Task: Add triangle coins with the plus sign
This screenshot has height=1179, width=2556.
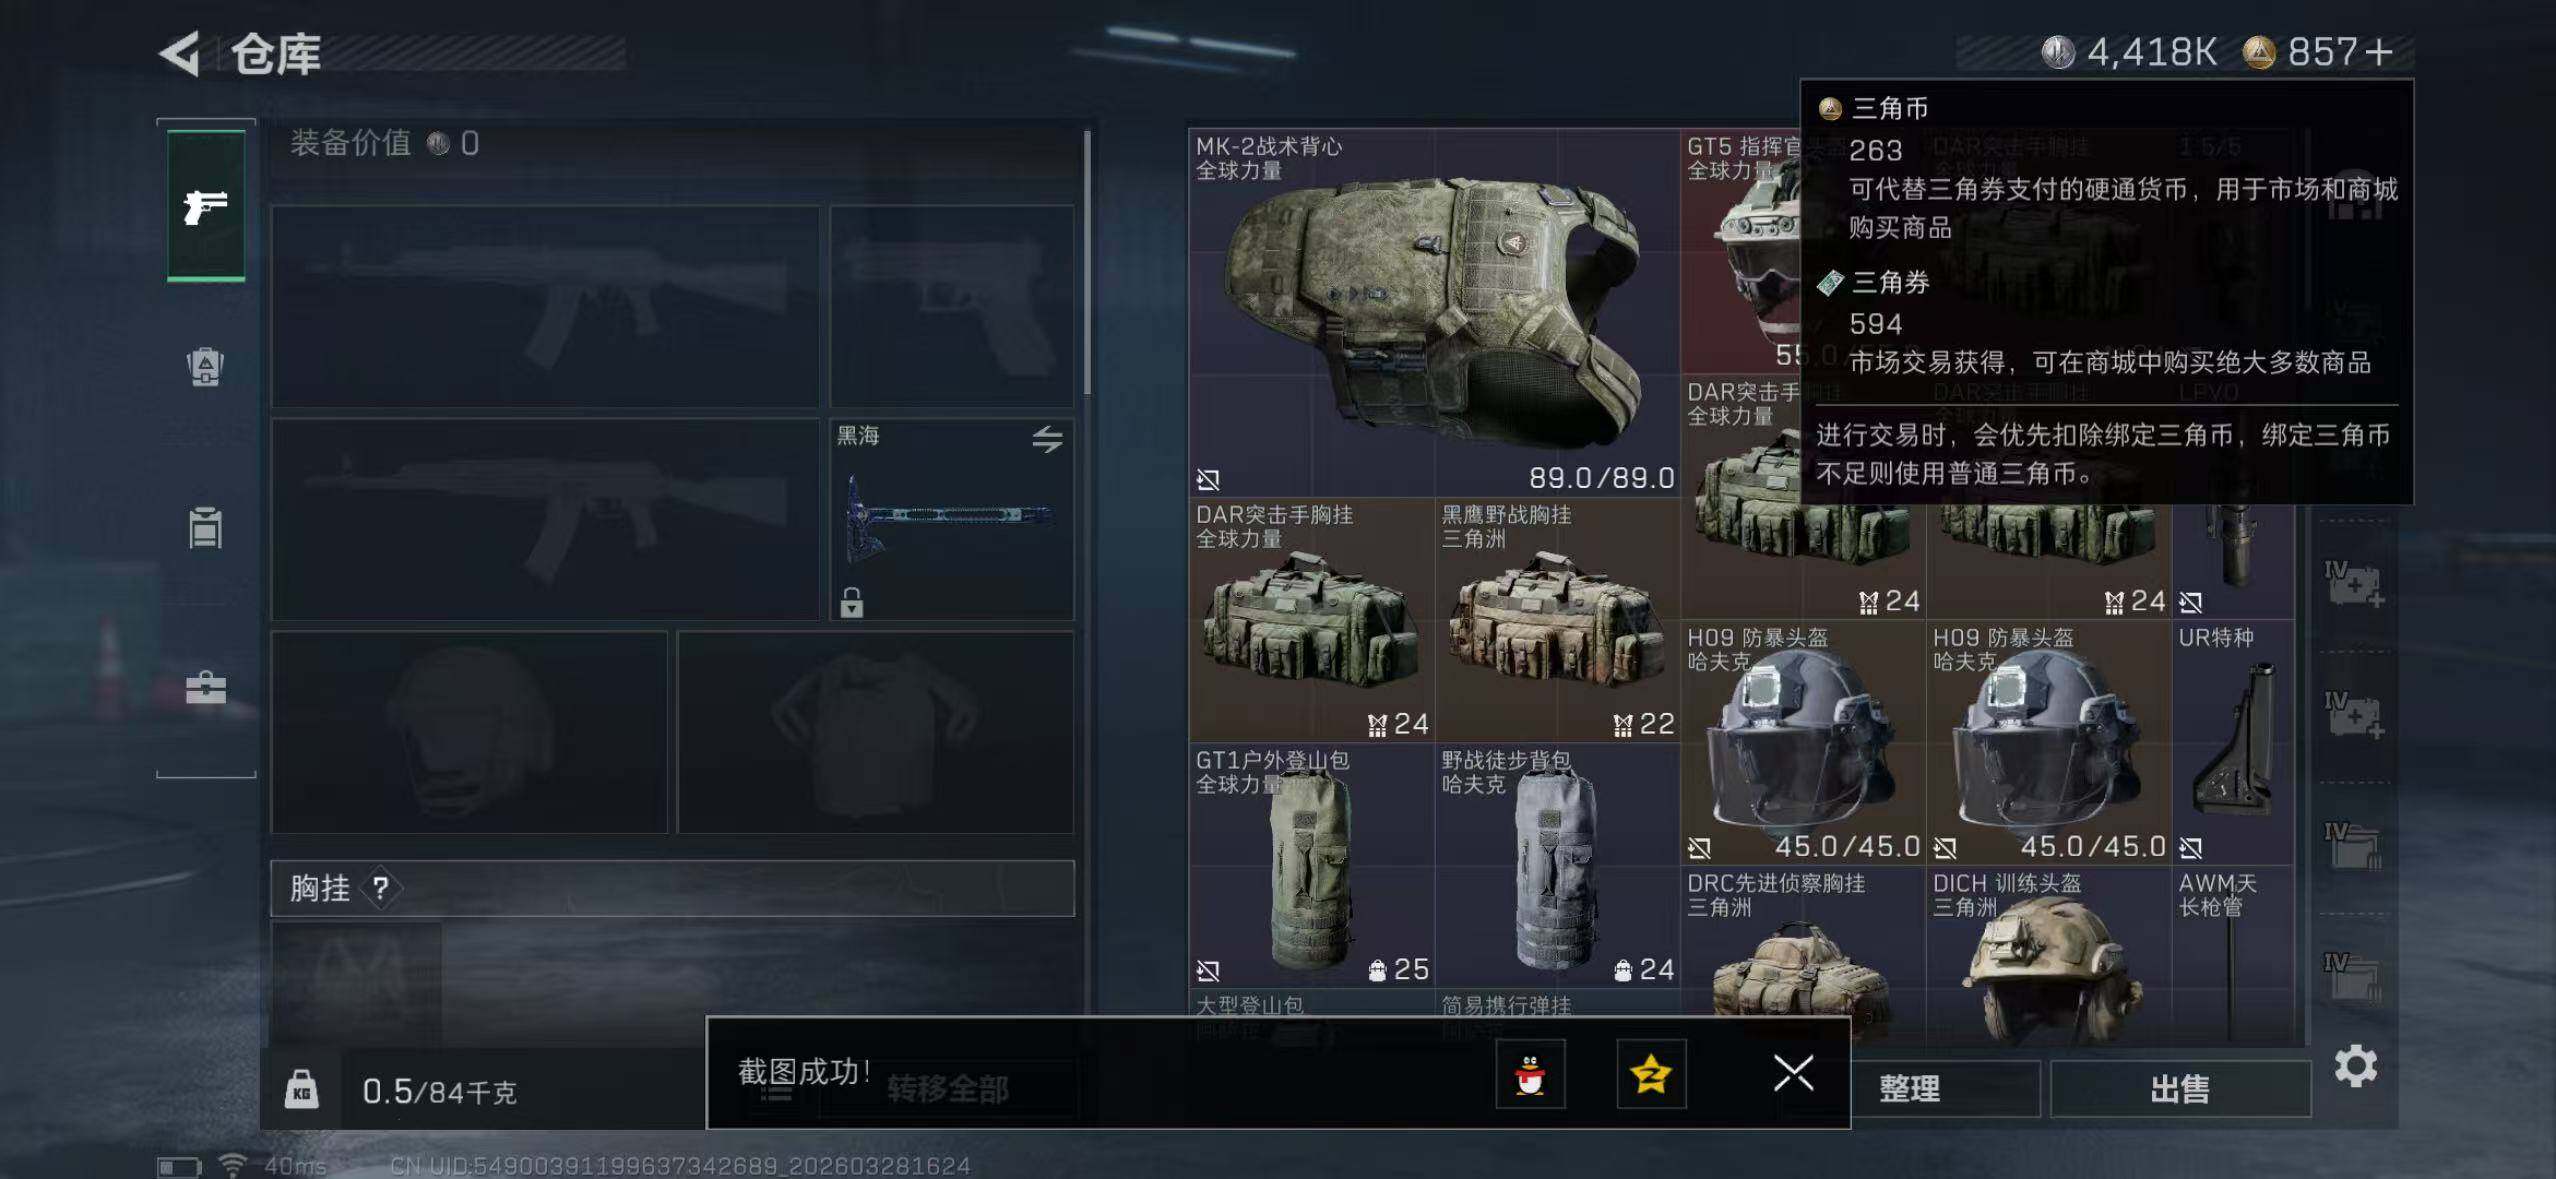Action: (x=2380, y=52)
